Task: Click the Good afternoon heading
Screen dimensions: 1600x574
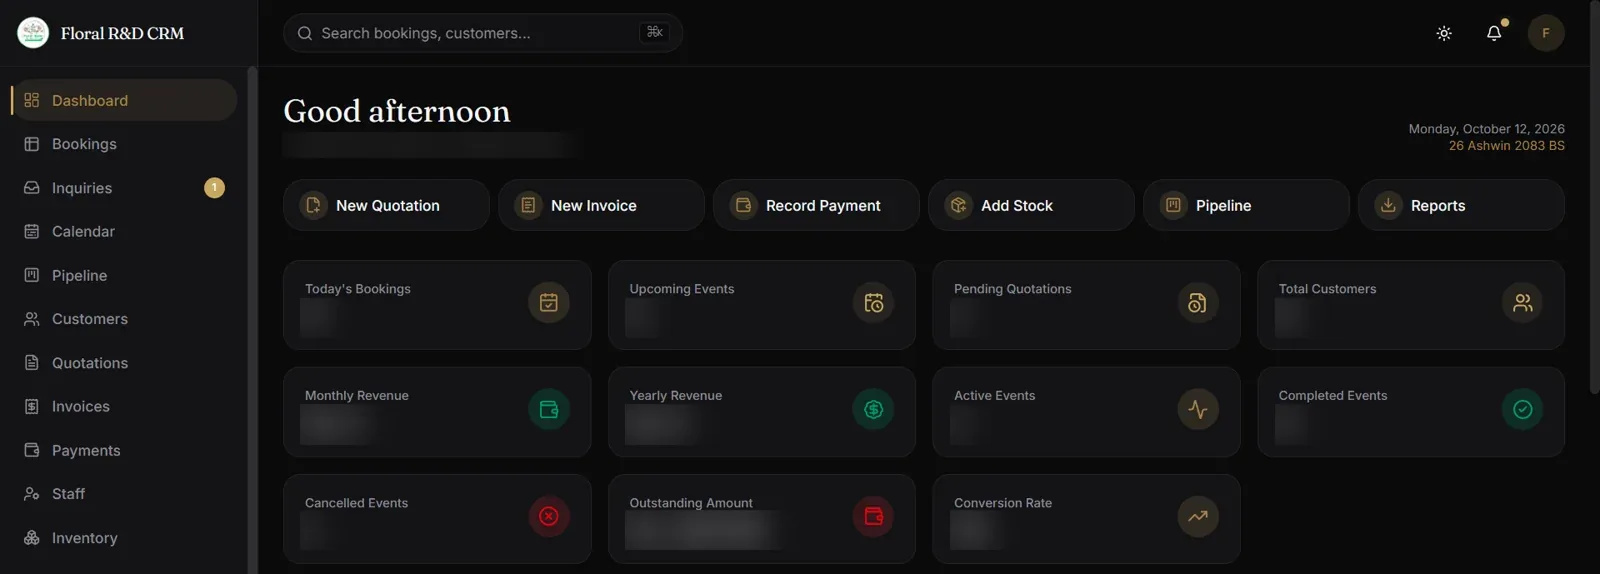Action: (x=397, y=111)
